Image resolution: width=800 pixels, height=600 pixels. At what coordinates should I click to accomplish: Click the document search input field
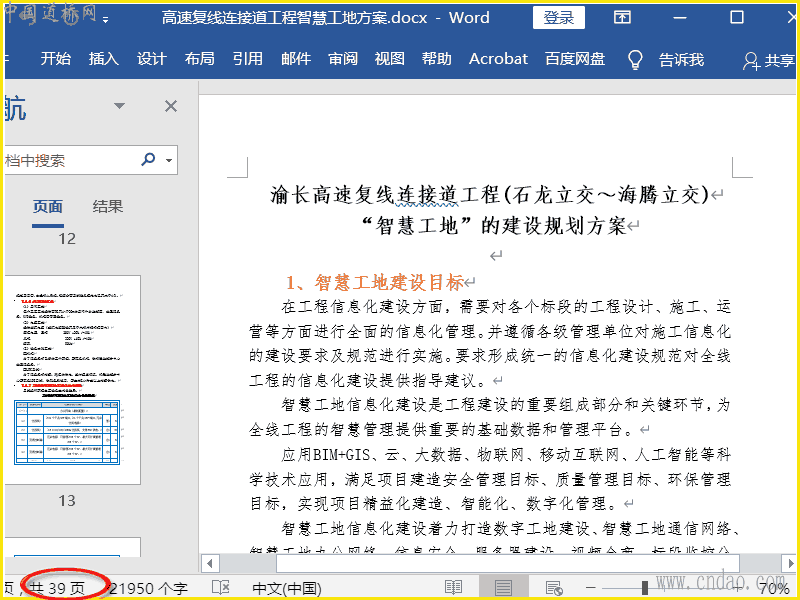tap(69, 160)
